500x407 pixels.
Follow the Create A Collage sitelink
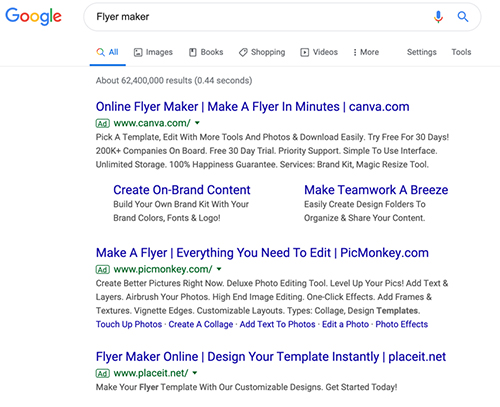(x=201, y=324)
